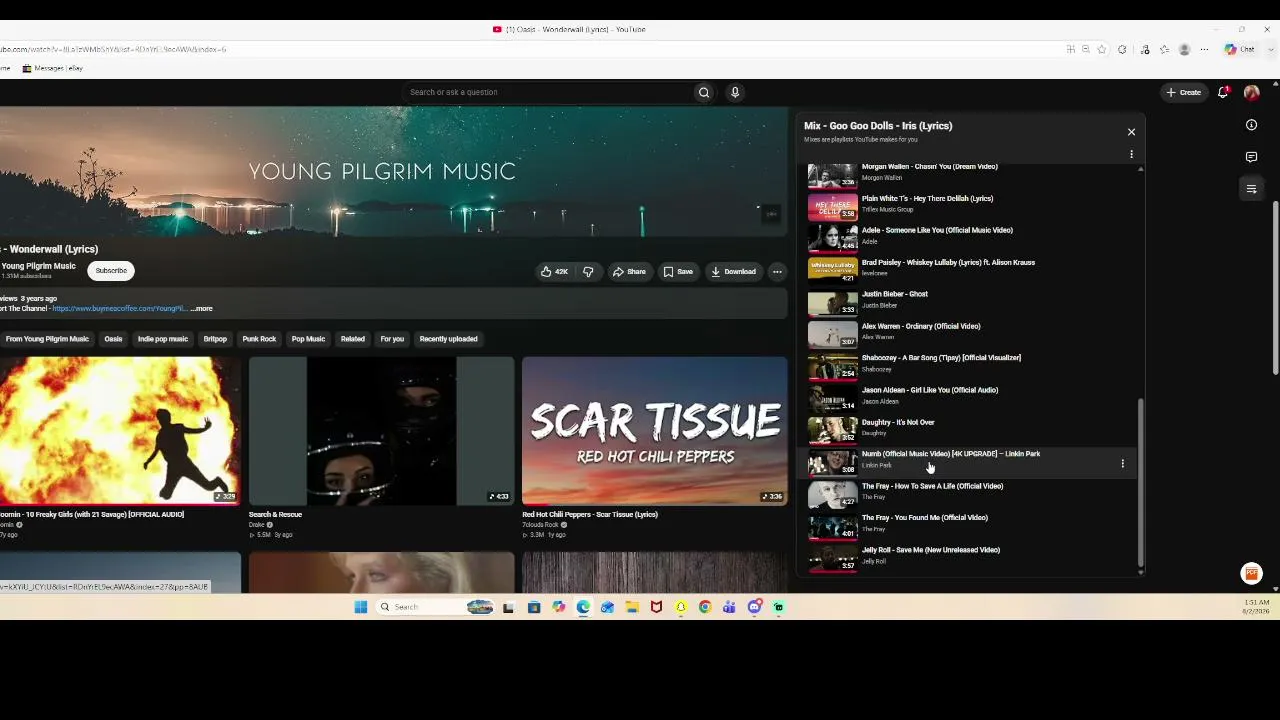Bookmark this page with the star icon

[1102, 49]
